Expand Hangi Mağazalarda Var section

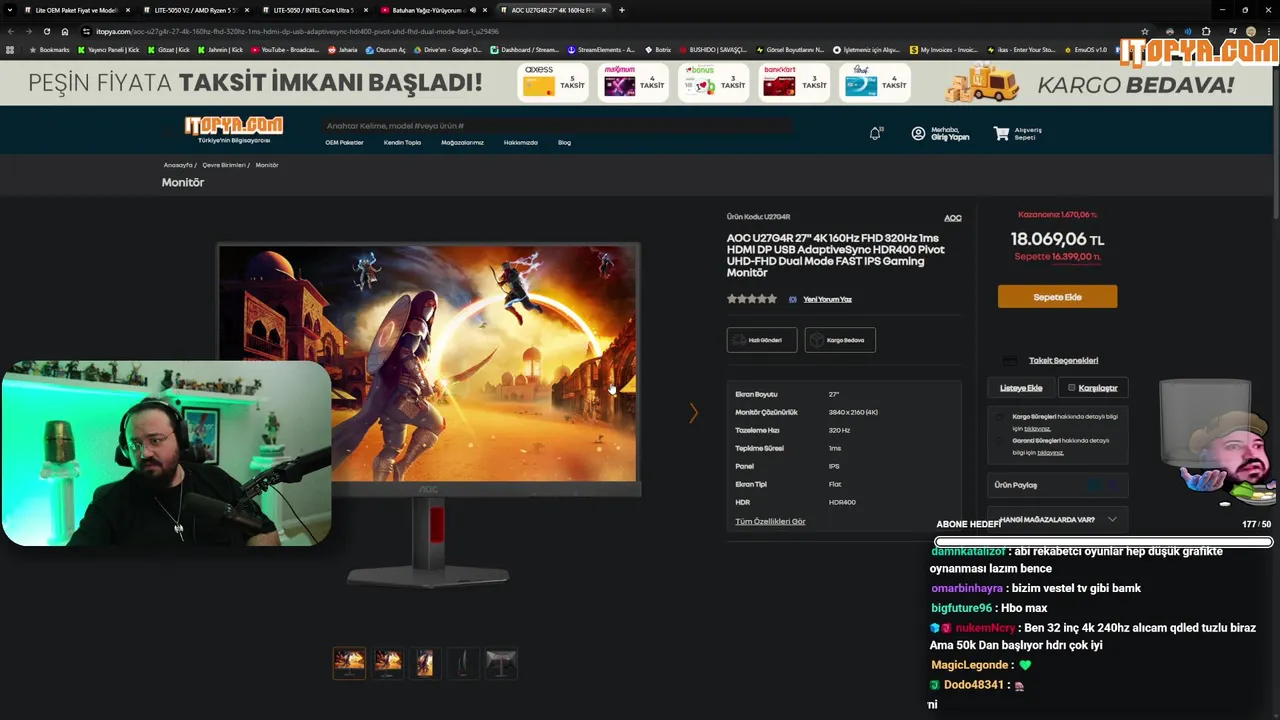click(1058, 519)
